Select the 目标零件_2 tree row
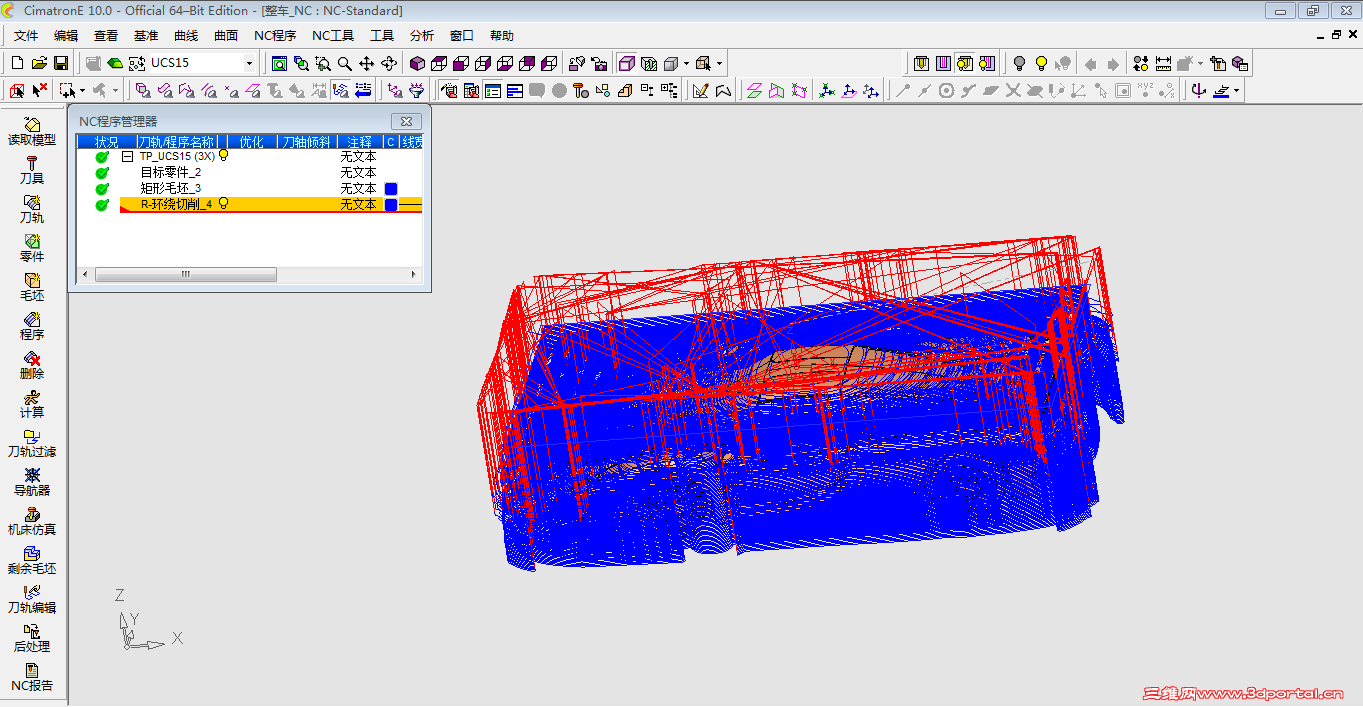Viewport: 1363px width, 707px height. point(170,172)
